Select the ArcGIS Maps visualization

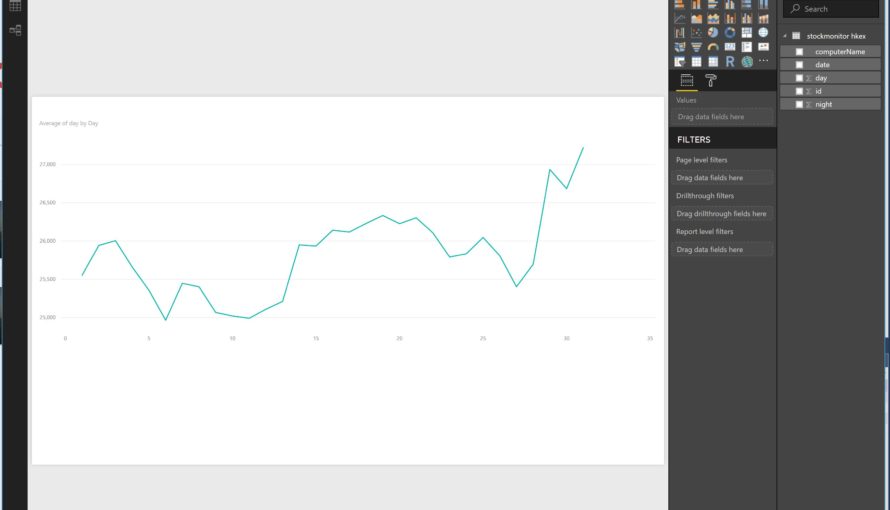pyautogui.click(x=747, y=61)
